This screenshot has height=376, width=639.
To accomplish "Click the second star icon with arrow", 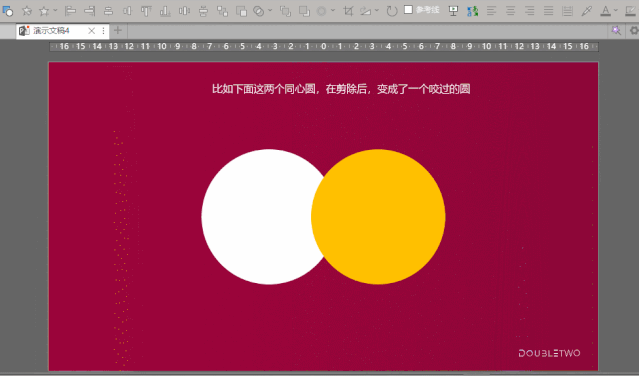I will (44, 11).
